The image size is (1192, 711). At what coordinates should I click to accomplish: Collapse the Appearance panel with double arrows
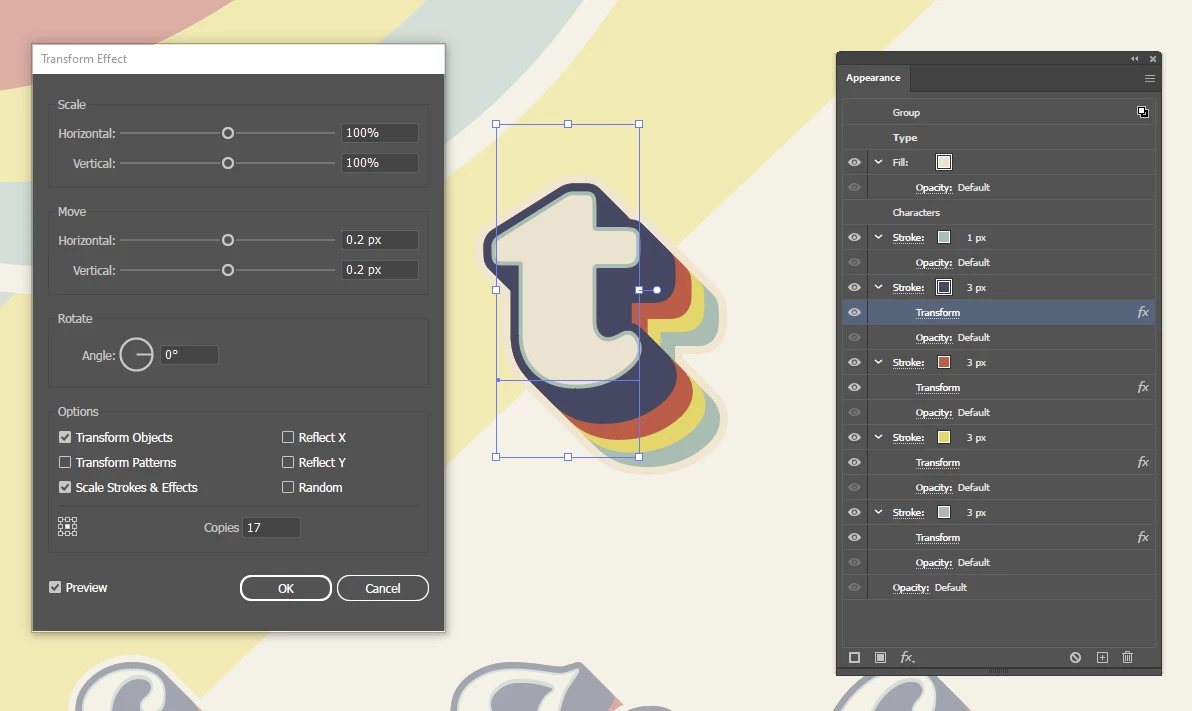tap(1134, 59)
